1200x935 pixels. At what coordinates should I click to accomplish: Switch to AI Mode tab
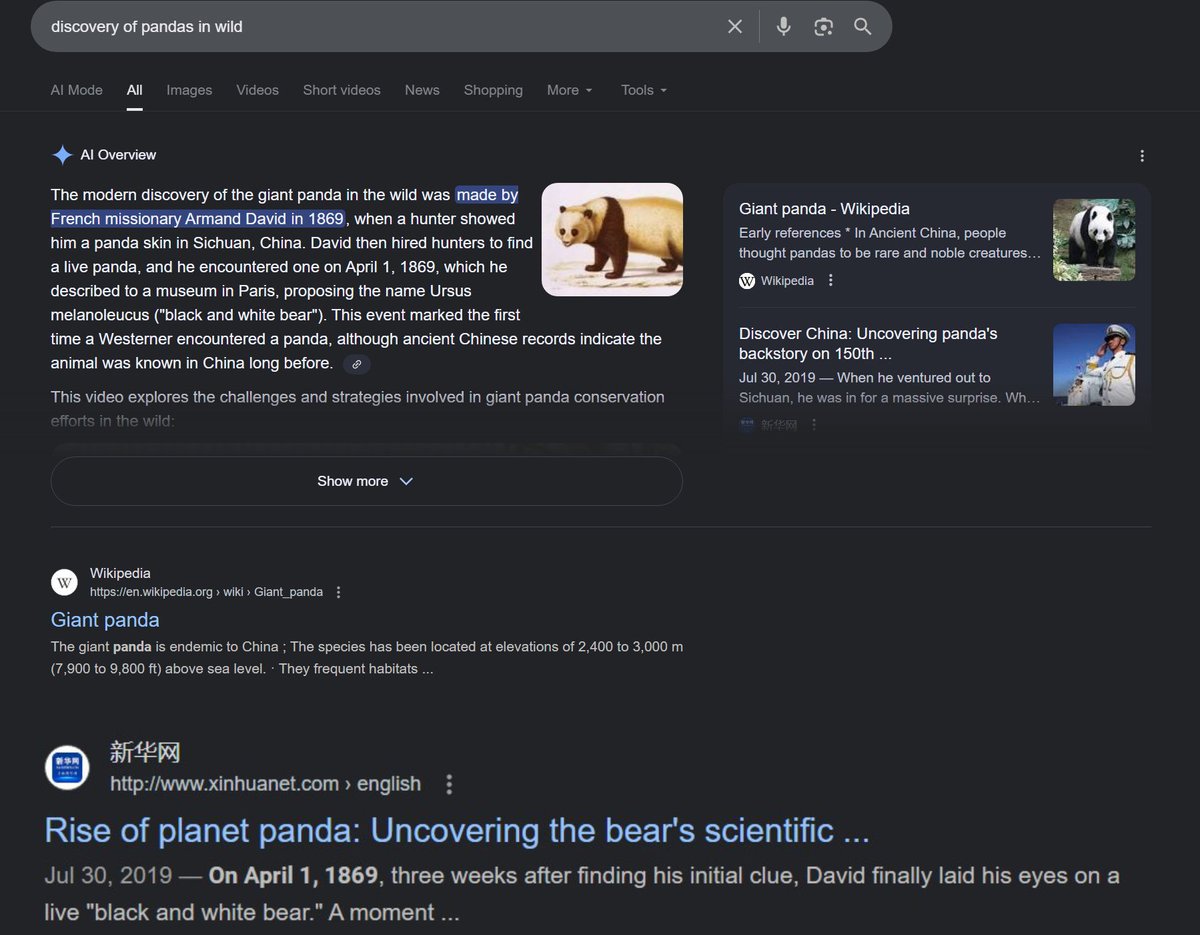(77, 90)
